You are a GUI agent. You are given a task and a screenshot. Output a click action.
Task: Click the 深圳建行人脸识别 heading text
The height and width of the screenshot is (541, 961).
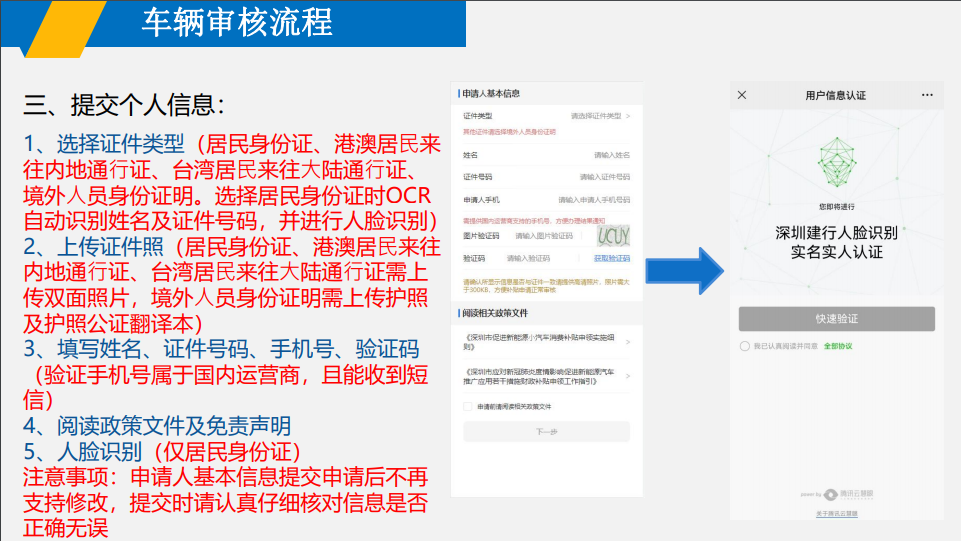click(837, 233)
